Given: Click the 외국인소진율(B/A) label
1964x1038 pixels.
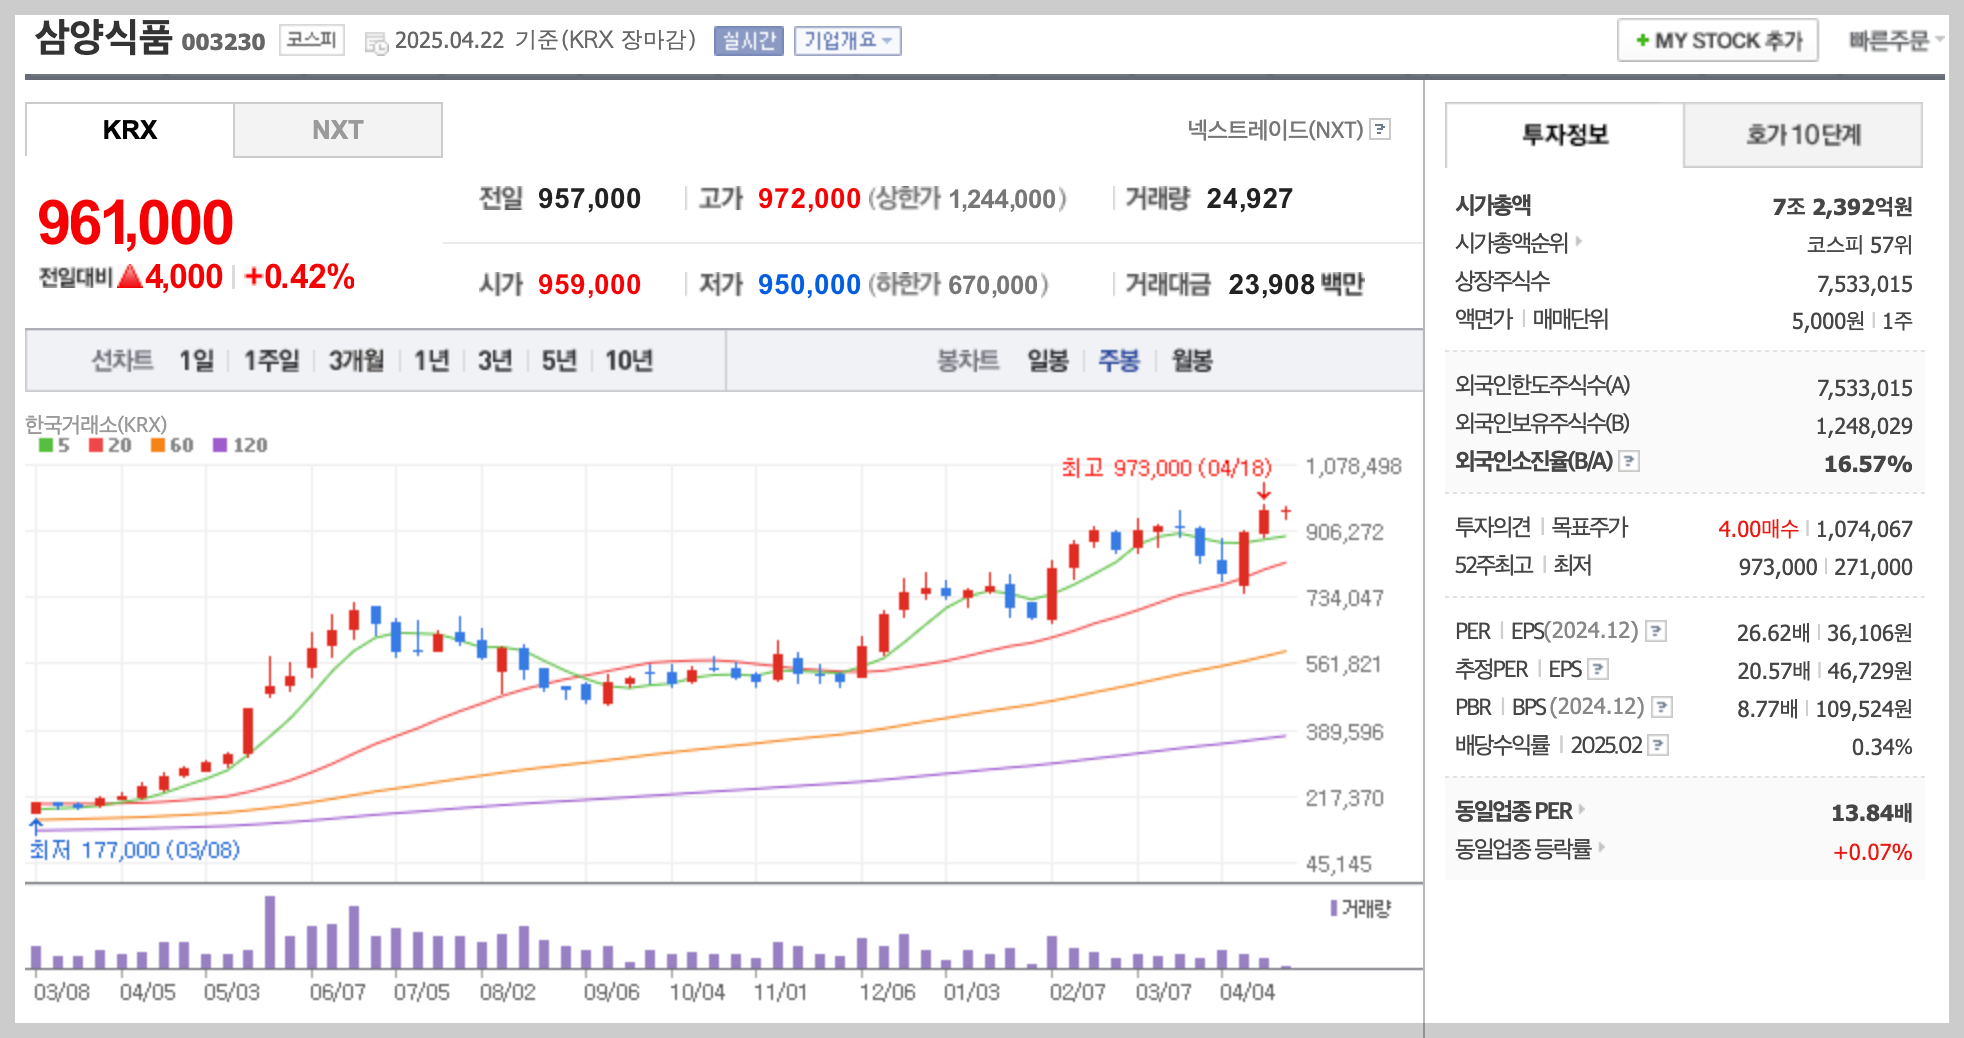Looking at the screenshot, I should [1534, 461].
